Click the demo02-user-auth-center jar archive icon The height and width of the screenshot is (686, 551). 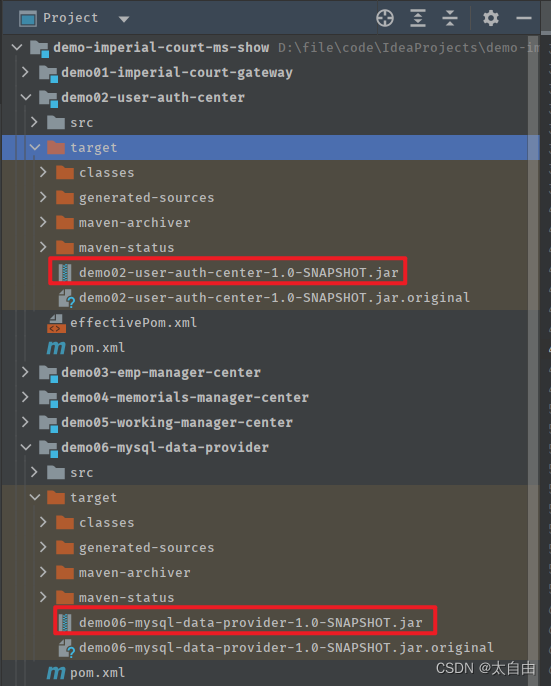65,273
